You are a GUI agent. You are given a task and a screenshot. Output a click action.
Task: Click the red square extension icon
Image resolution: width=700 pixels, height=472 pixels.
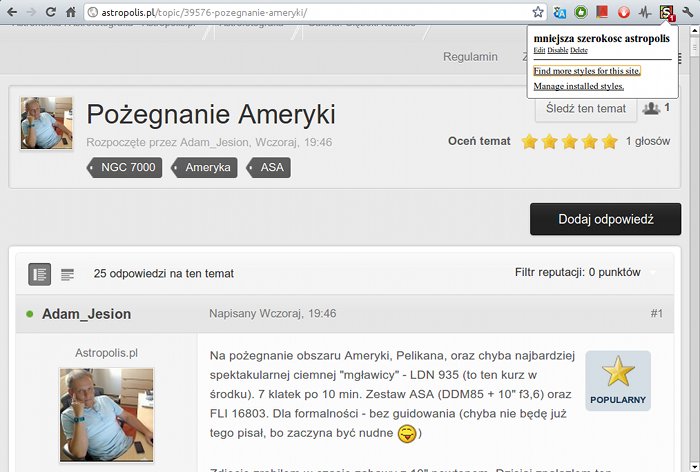(x=602, y=12)
